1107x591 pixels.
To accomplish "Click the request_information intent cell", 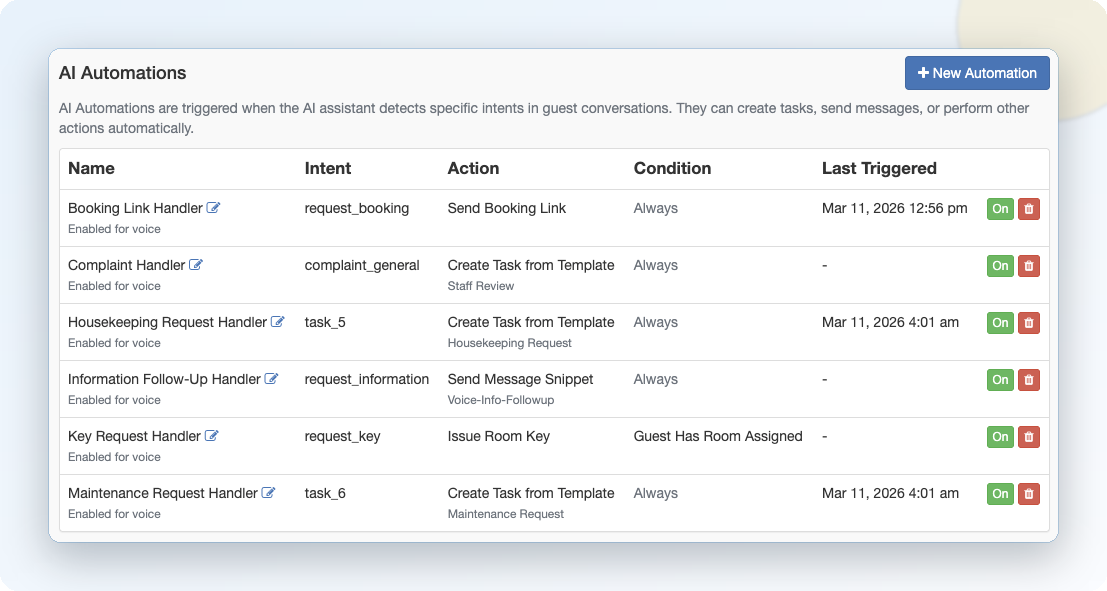I will pyautogui.click(x=366, y=379).
